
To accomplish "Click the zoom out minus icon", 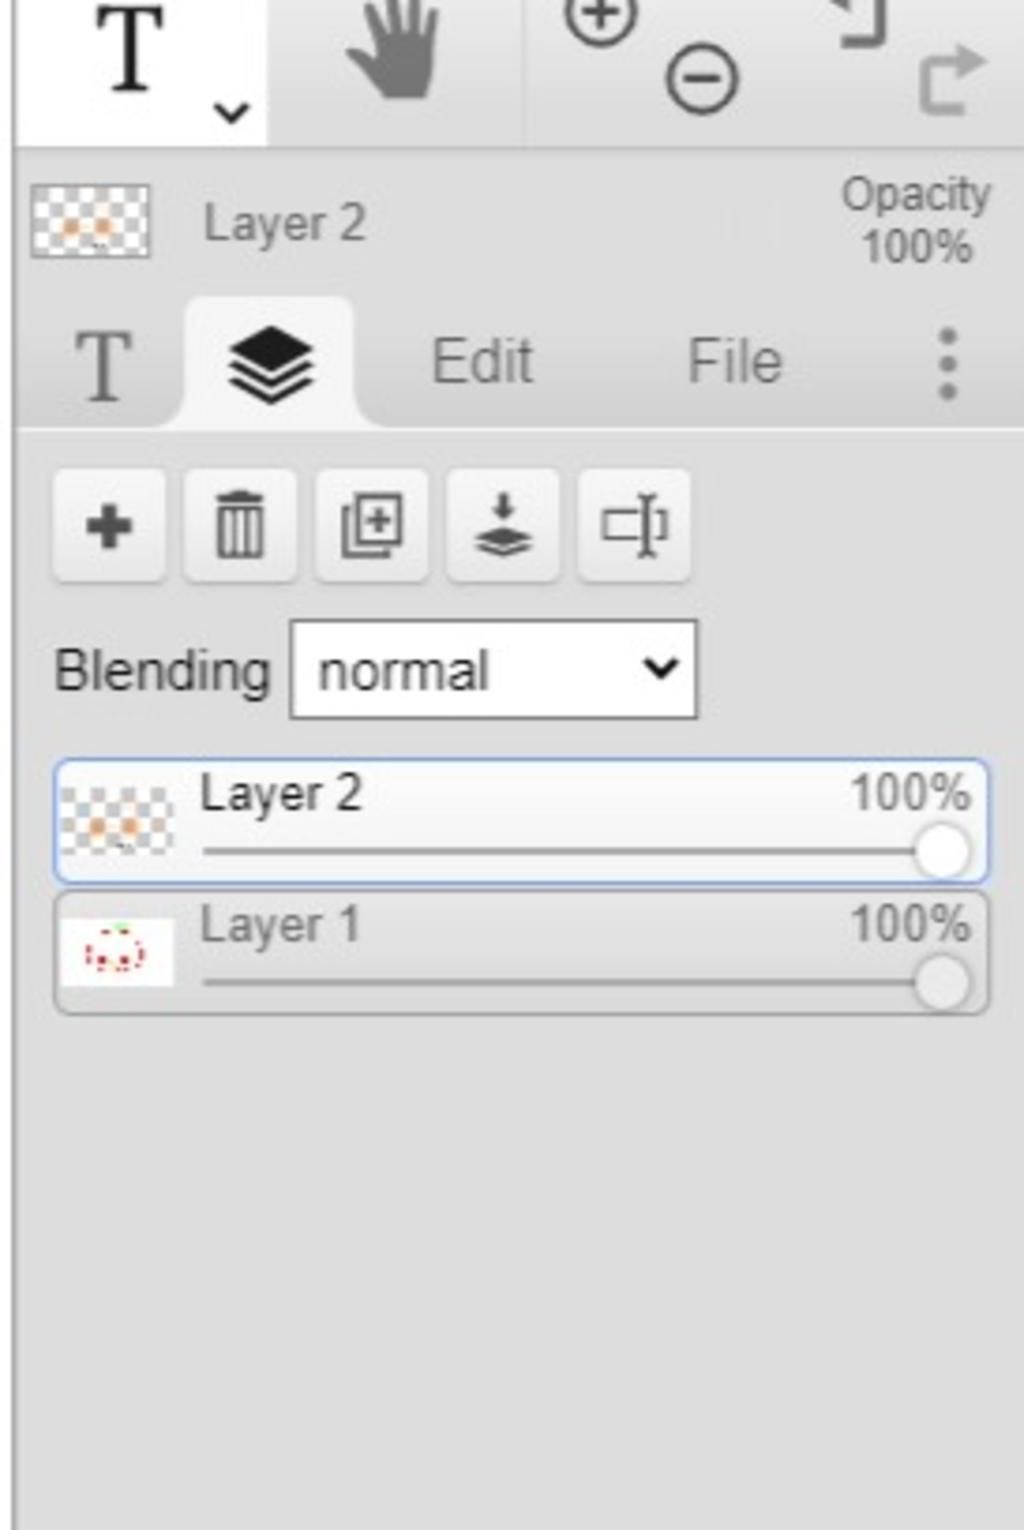I will [702, 80].
